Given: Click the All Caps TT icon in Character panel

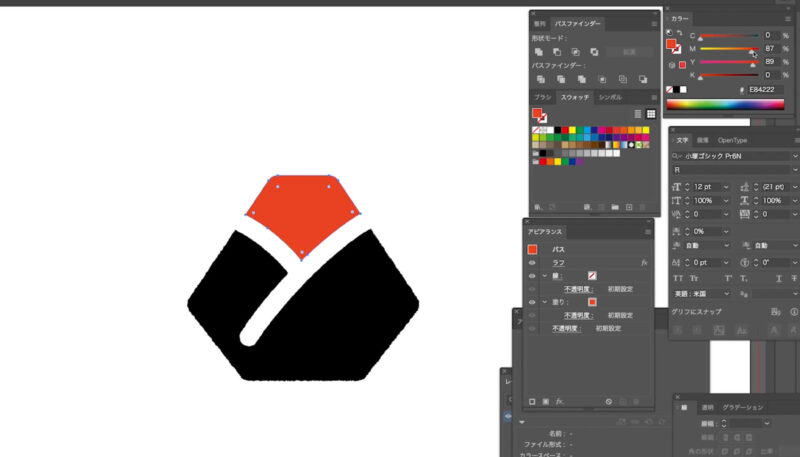Looking at the screenshot, I should pyautogui.click(x=678, y=278).
